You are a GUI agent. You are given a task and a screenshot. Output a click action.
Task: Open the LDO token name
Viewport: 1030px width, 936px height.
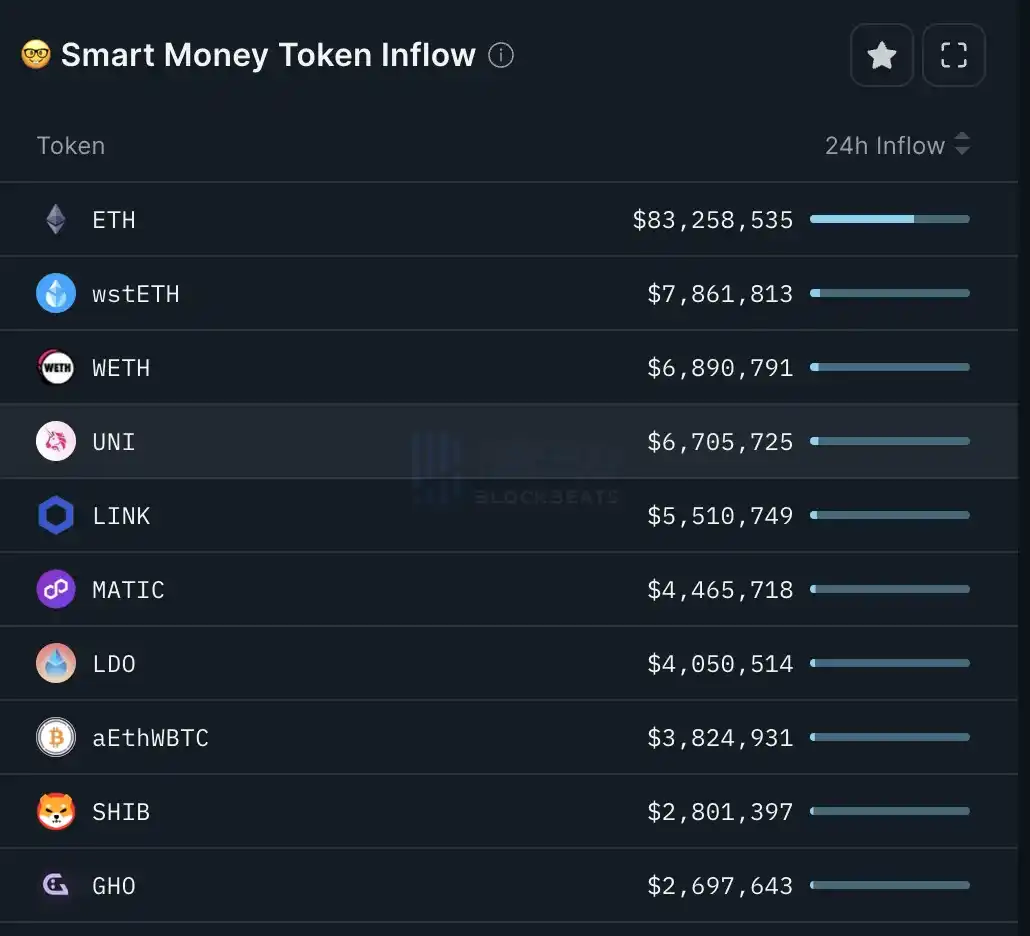[114, 664]
